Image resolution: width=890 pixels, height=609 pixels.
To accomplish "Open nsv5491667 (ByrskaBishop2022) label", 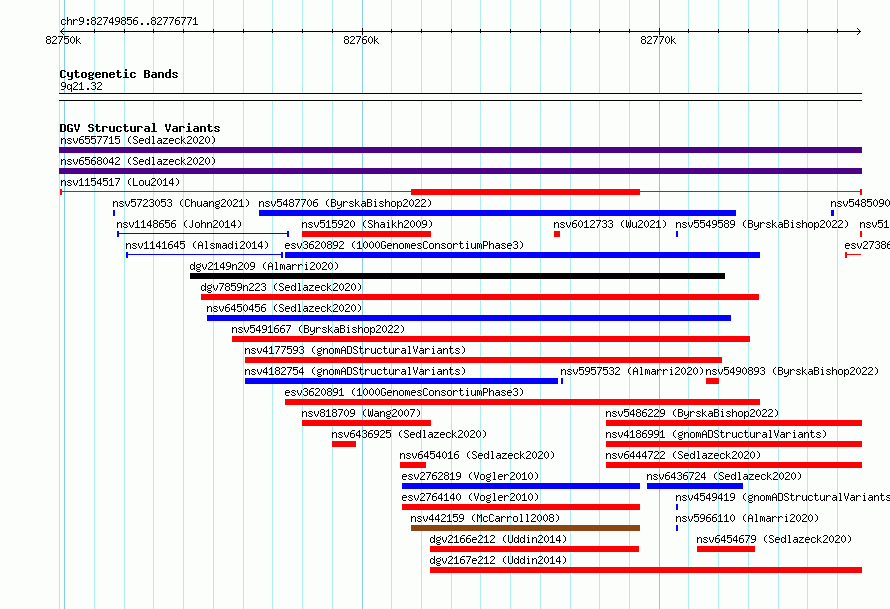I will [318, 329].
